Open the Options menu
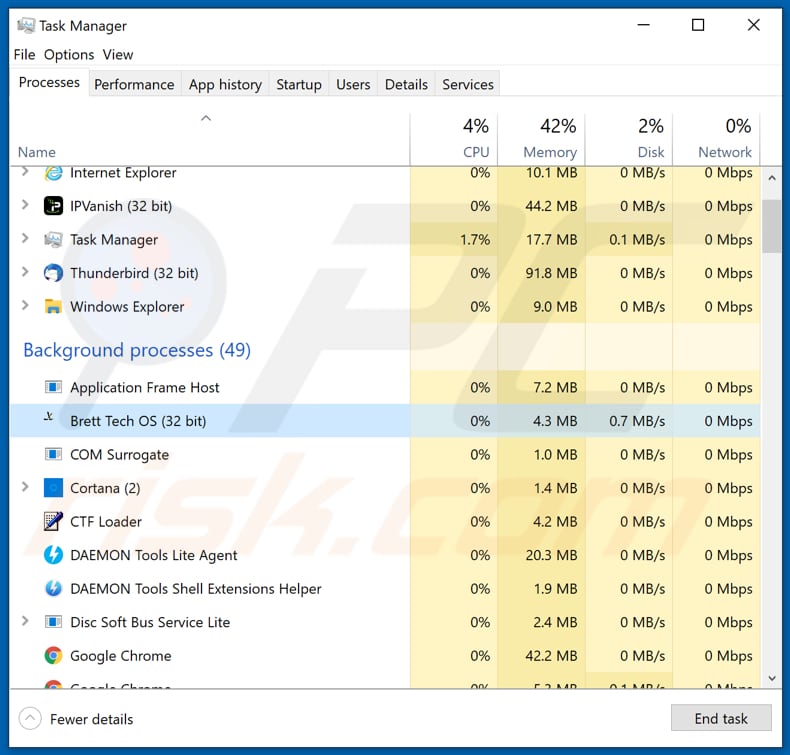 tap(69, 55)
